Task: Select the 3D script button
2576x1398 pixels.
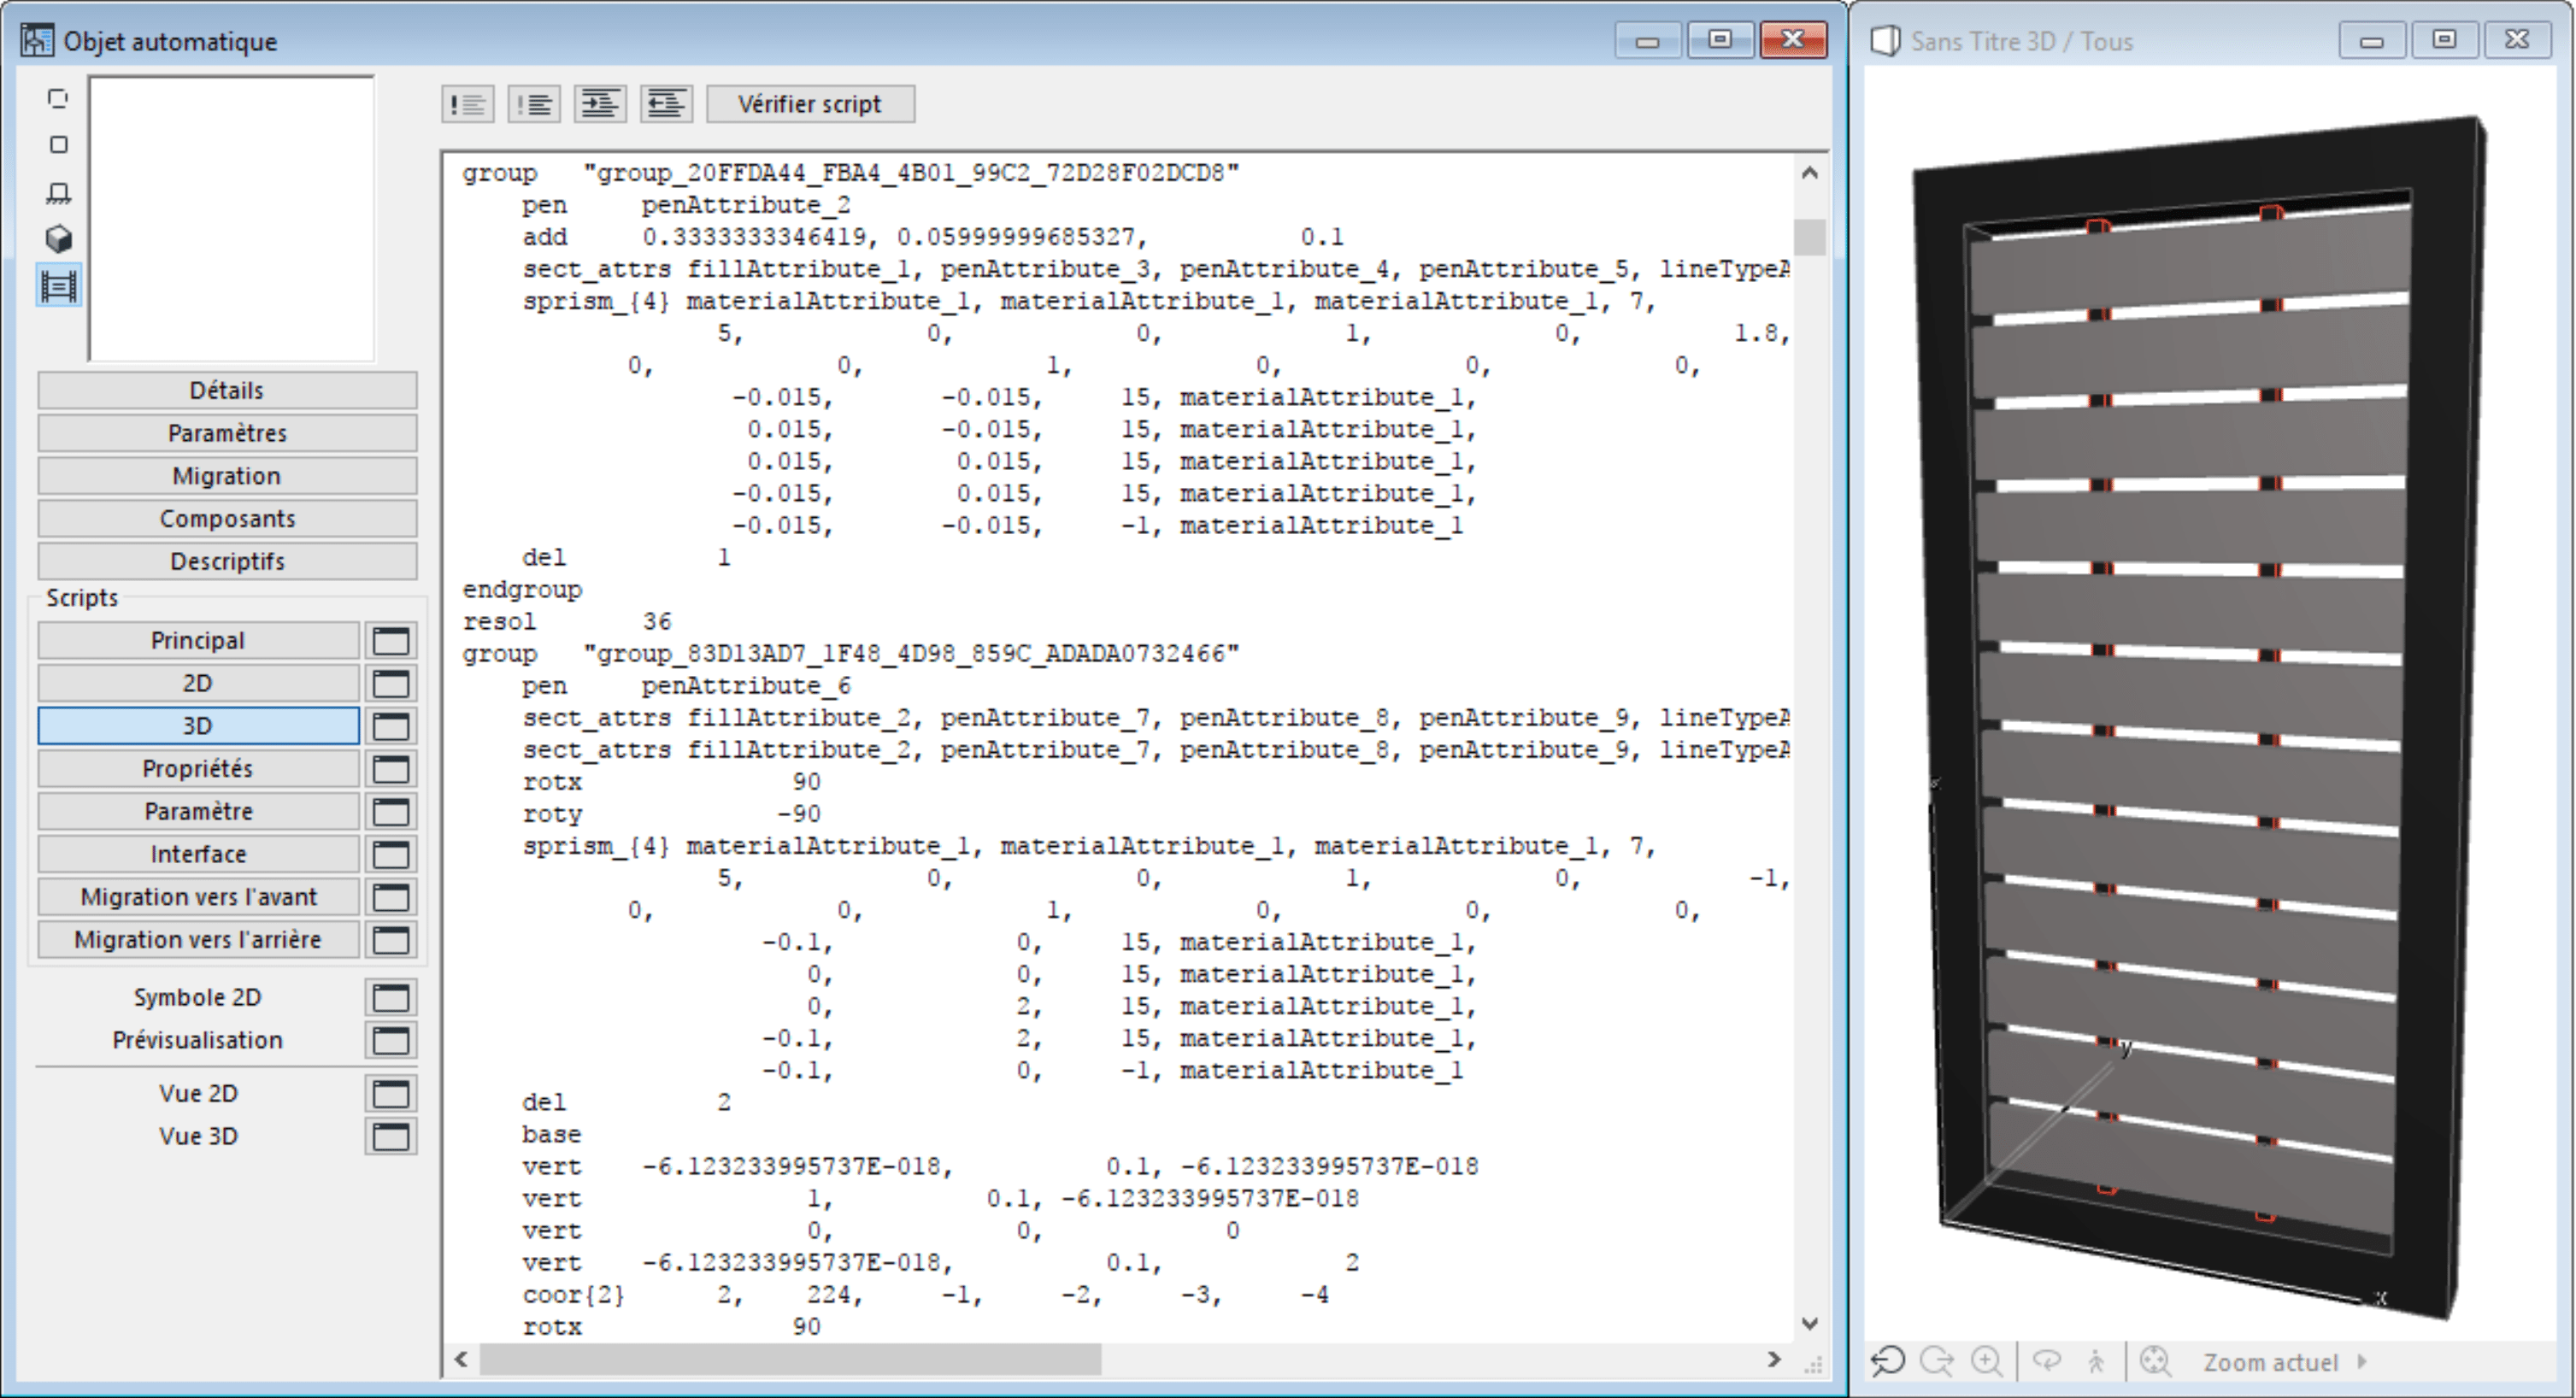Action: [x=198, y=726]
